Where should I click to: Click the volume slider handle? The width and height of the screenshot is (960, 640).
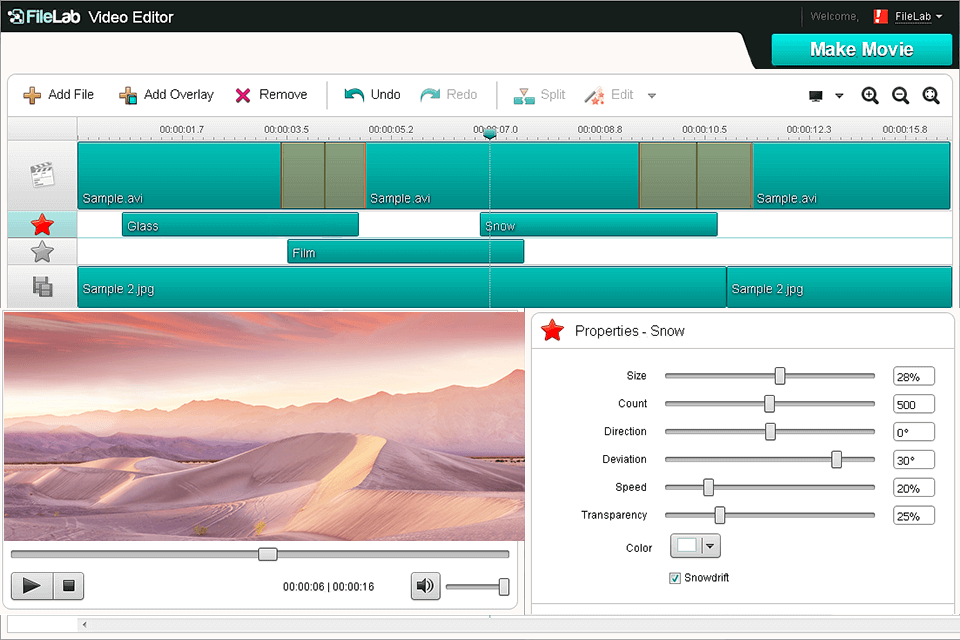504,587
